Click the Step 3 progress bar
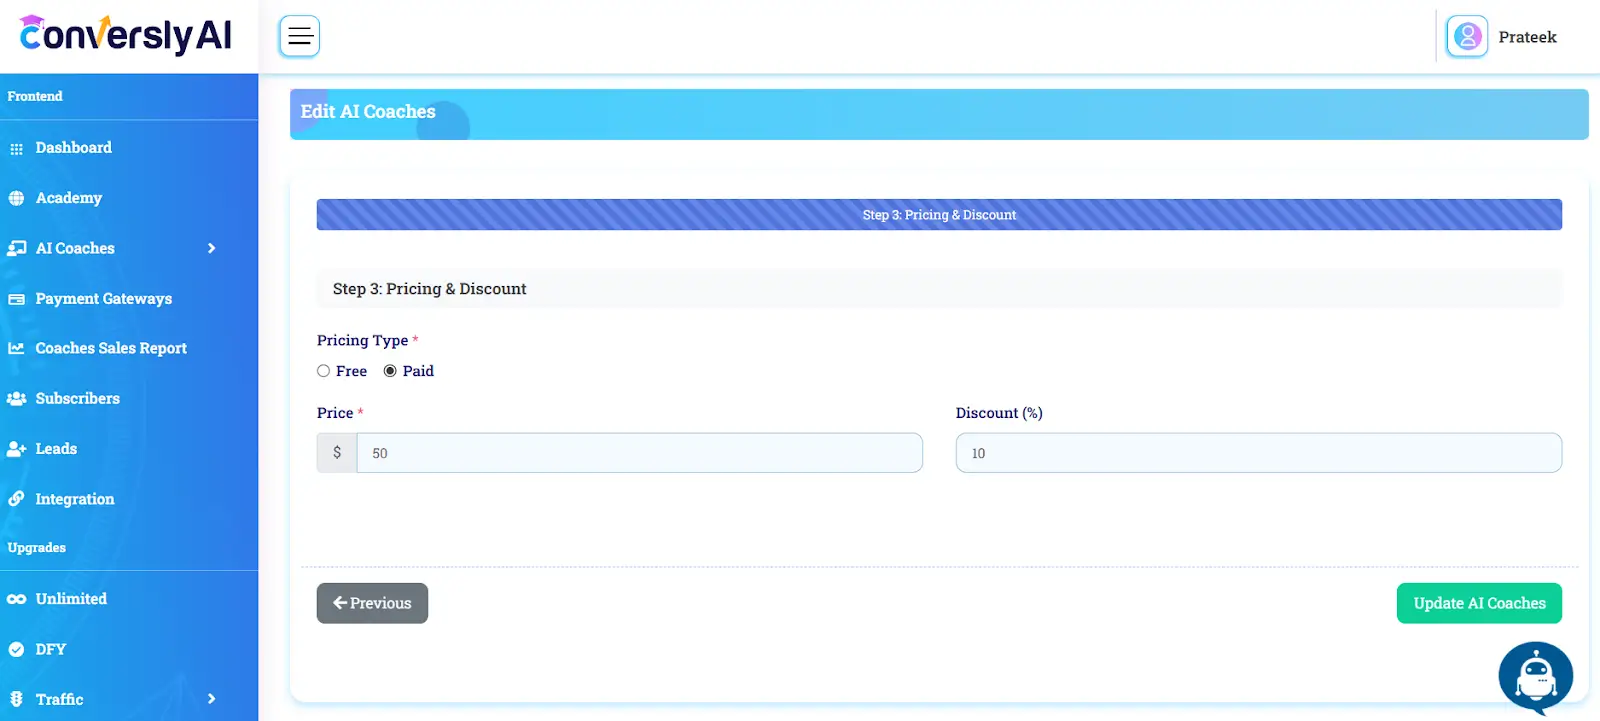Viewport: 1600px width, 721px height. coord(939,215)
